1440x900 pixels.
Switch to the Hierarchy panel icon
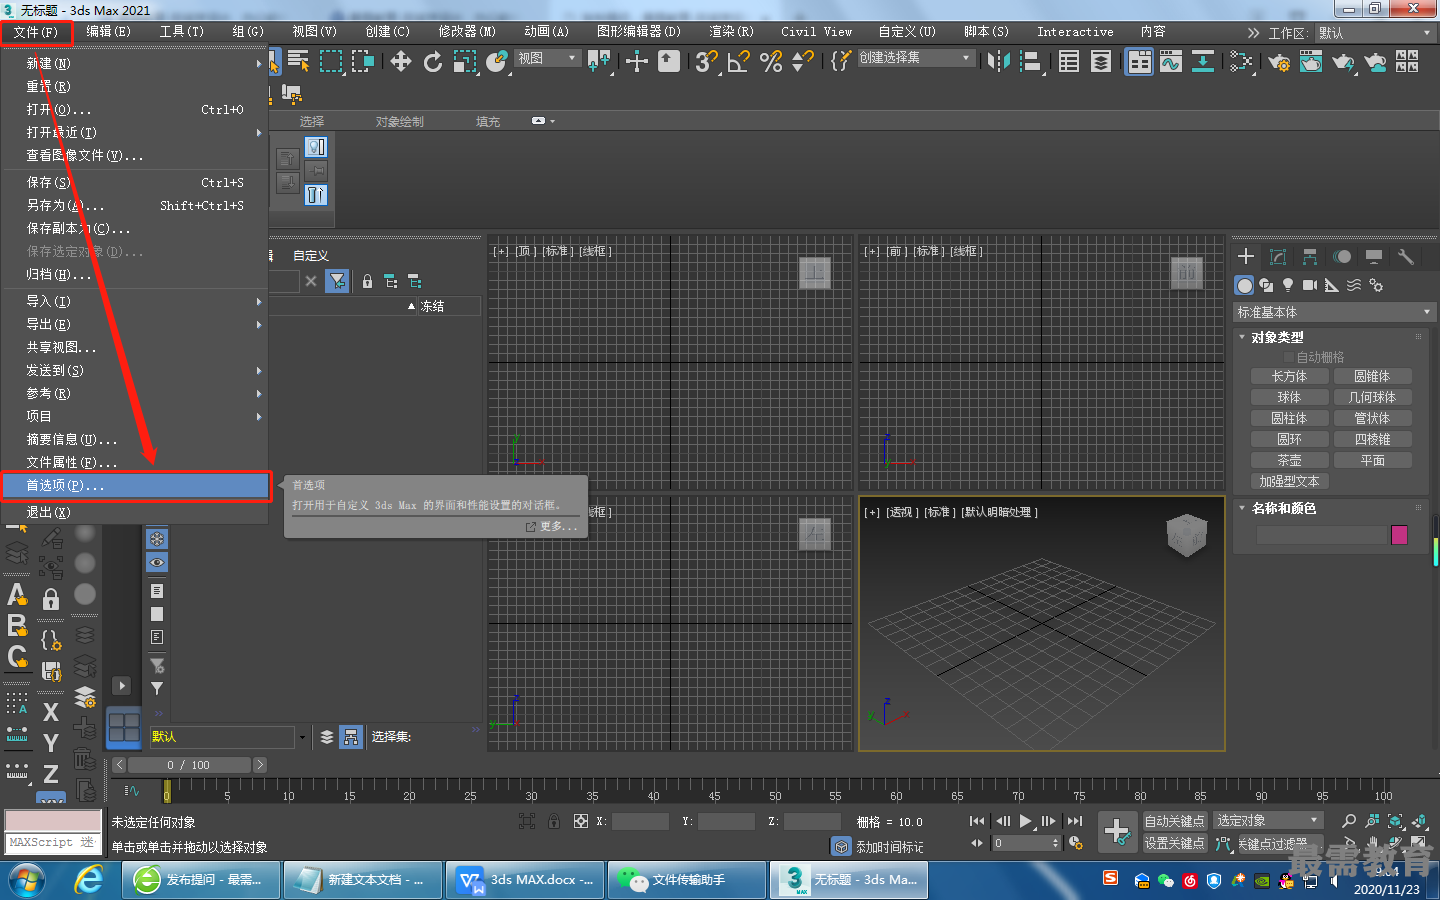coord(1310,257)
